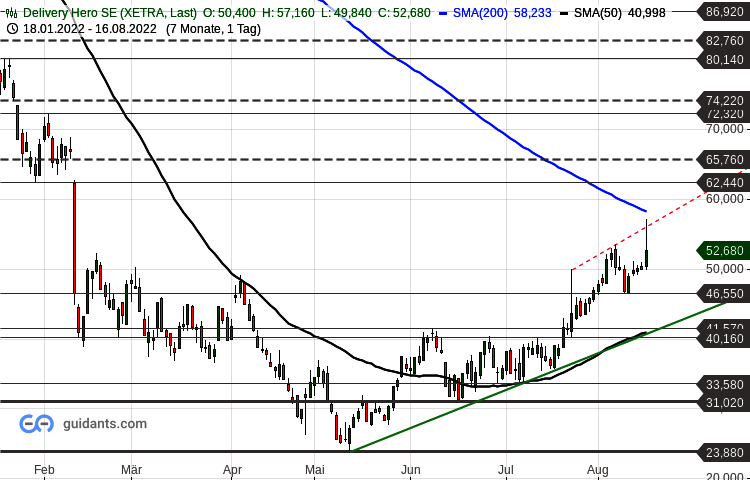Click the Jun label on time axis
Image resolution: width=750 pixels, height=480 pixels.
tap(410, 469)
